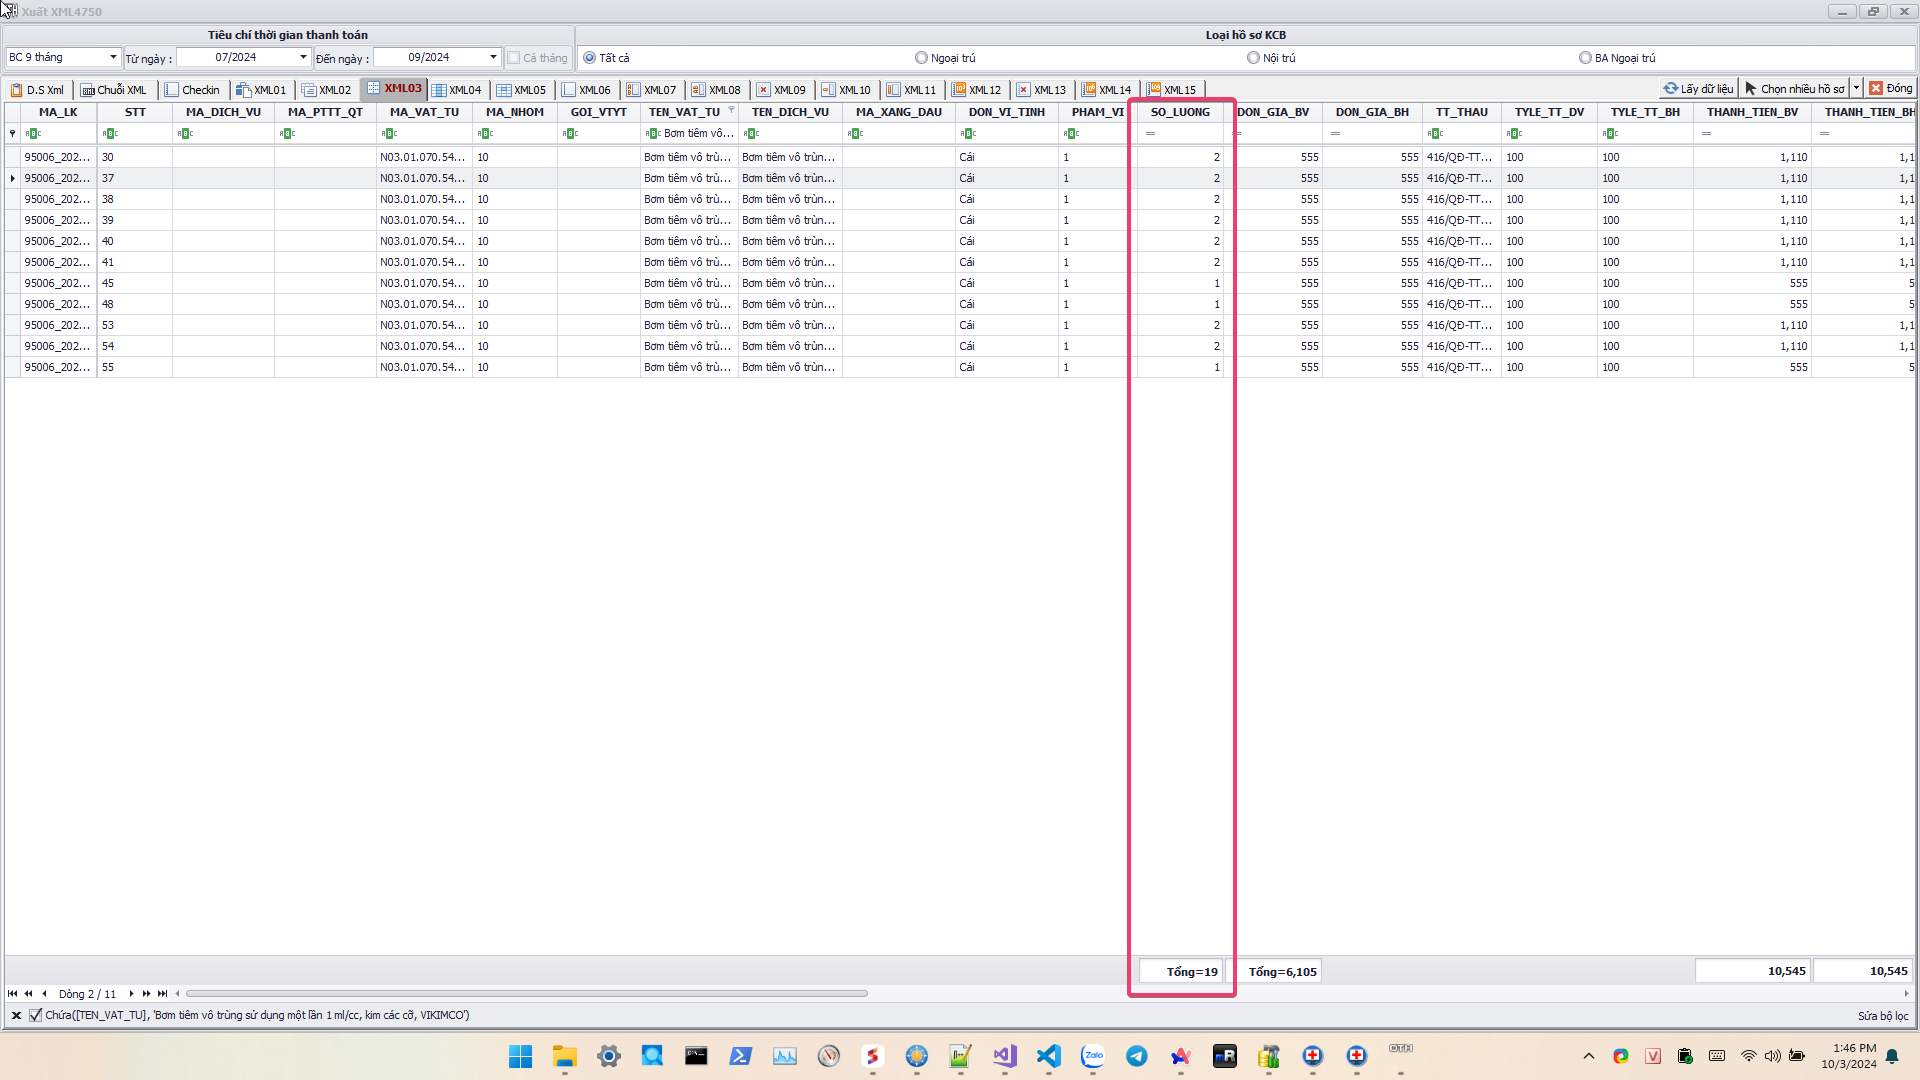The width and height of the screenshot is (1920, 1080).
Task: Open the Đến ngày date dropdown
Action: [x=493, y=58]
